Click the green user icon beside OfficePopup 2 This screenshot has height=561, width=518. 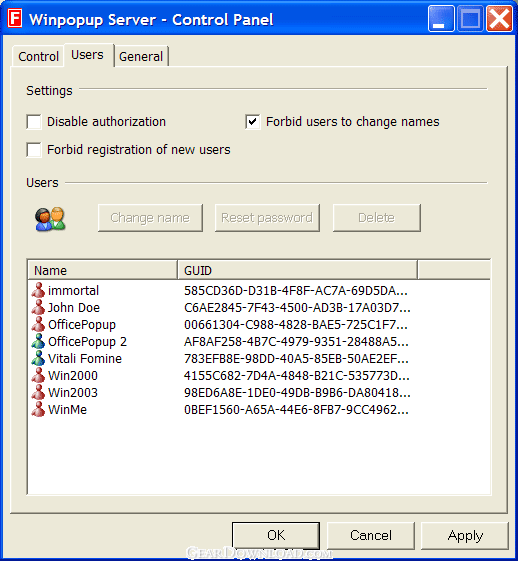point(38,341)
